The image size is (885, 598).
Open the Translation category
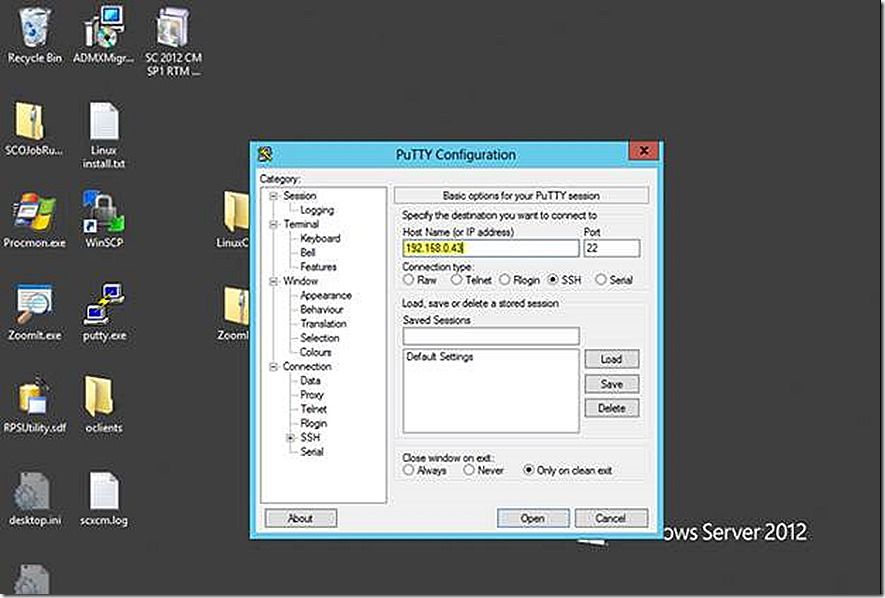tap(323, 323)
